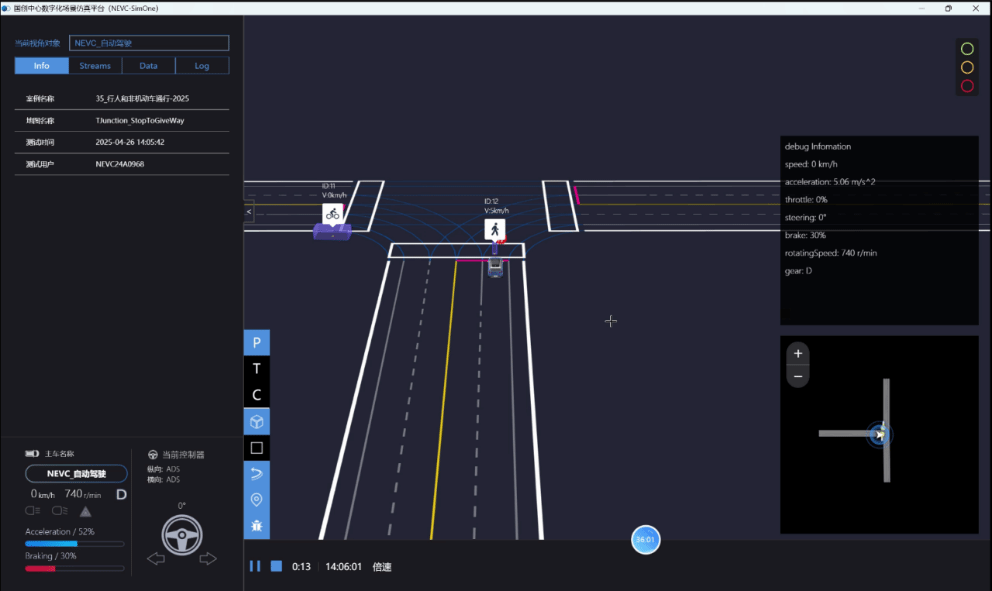This screenshot has height=591, width=992.
Task: Click the bicycle marker ID:11
Action: tap(333, 213)
